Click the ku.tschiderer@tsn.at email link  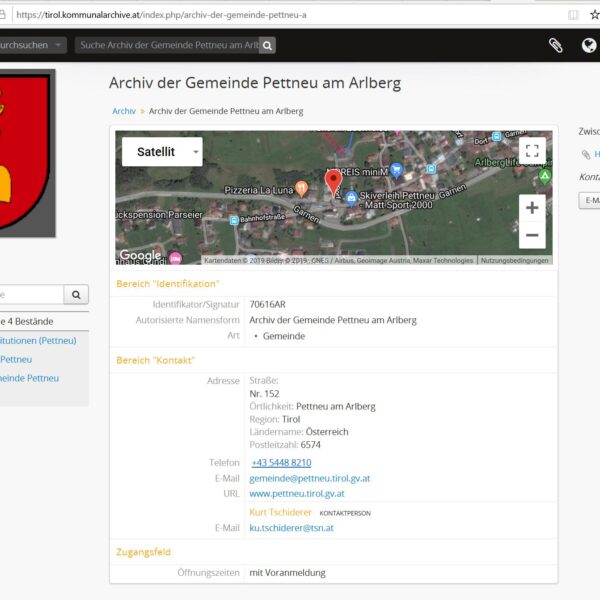[x=291, y=528]
